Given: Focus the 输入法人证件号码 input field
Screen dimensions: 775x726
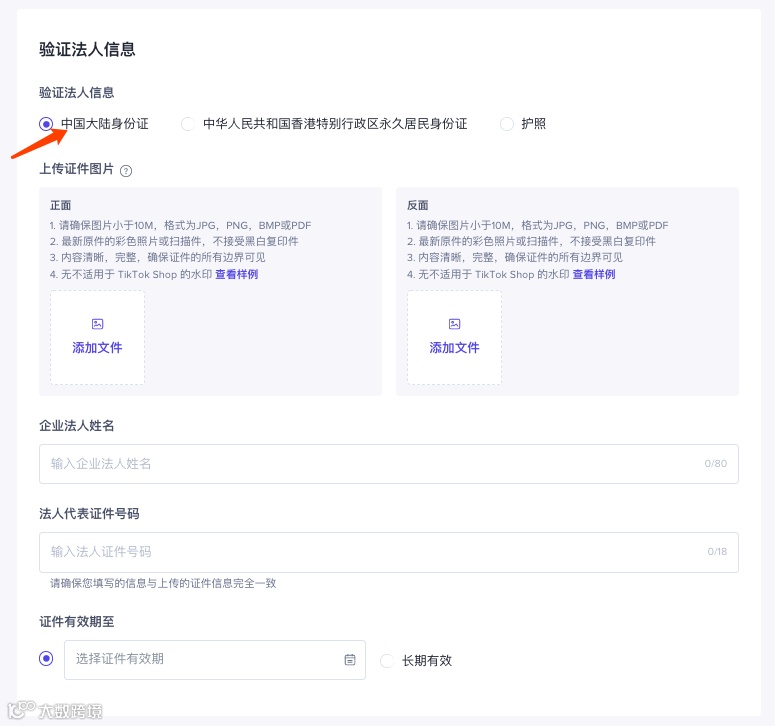Looking at the screenshot, I should [388, 552].
